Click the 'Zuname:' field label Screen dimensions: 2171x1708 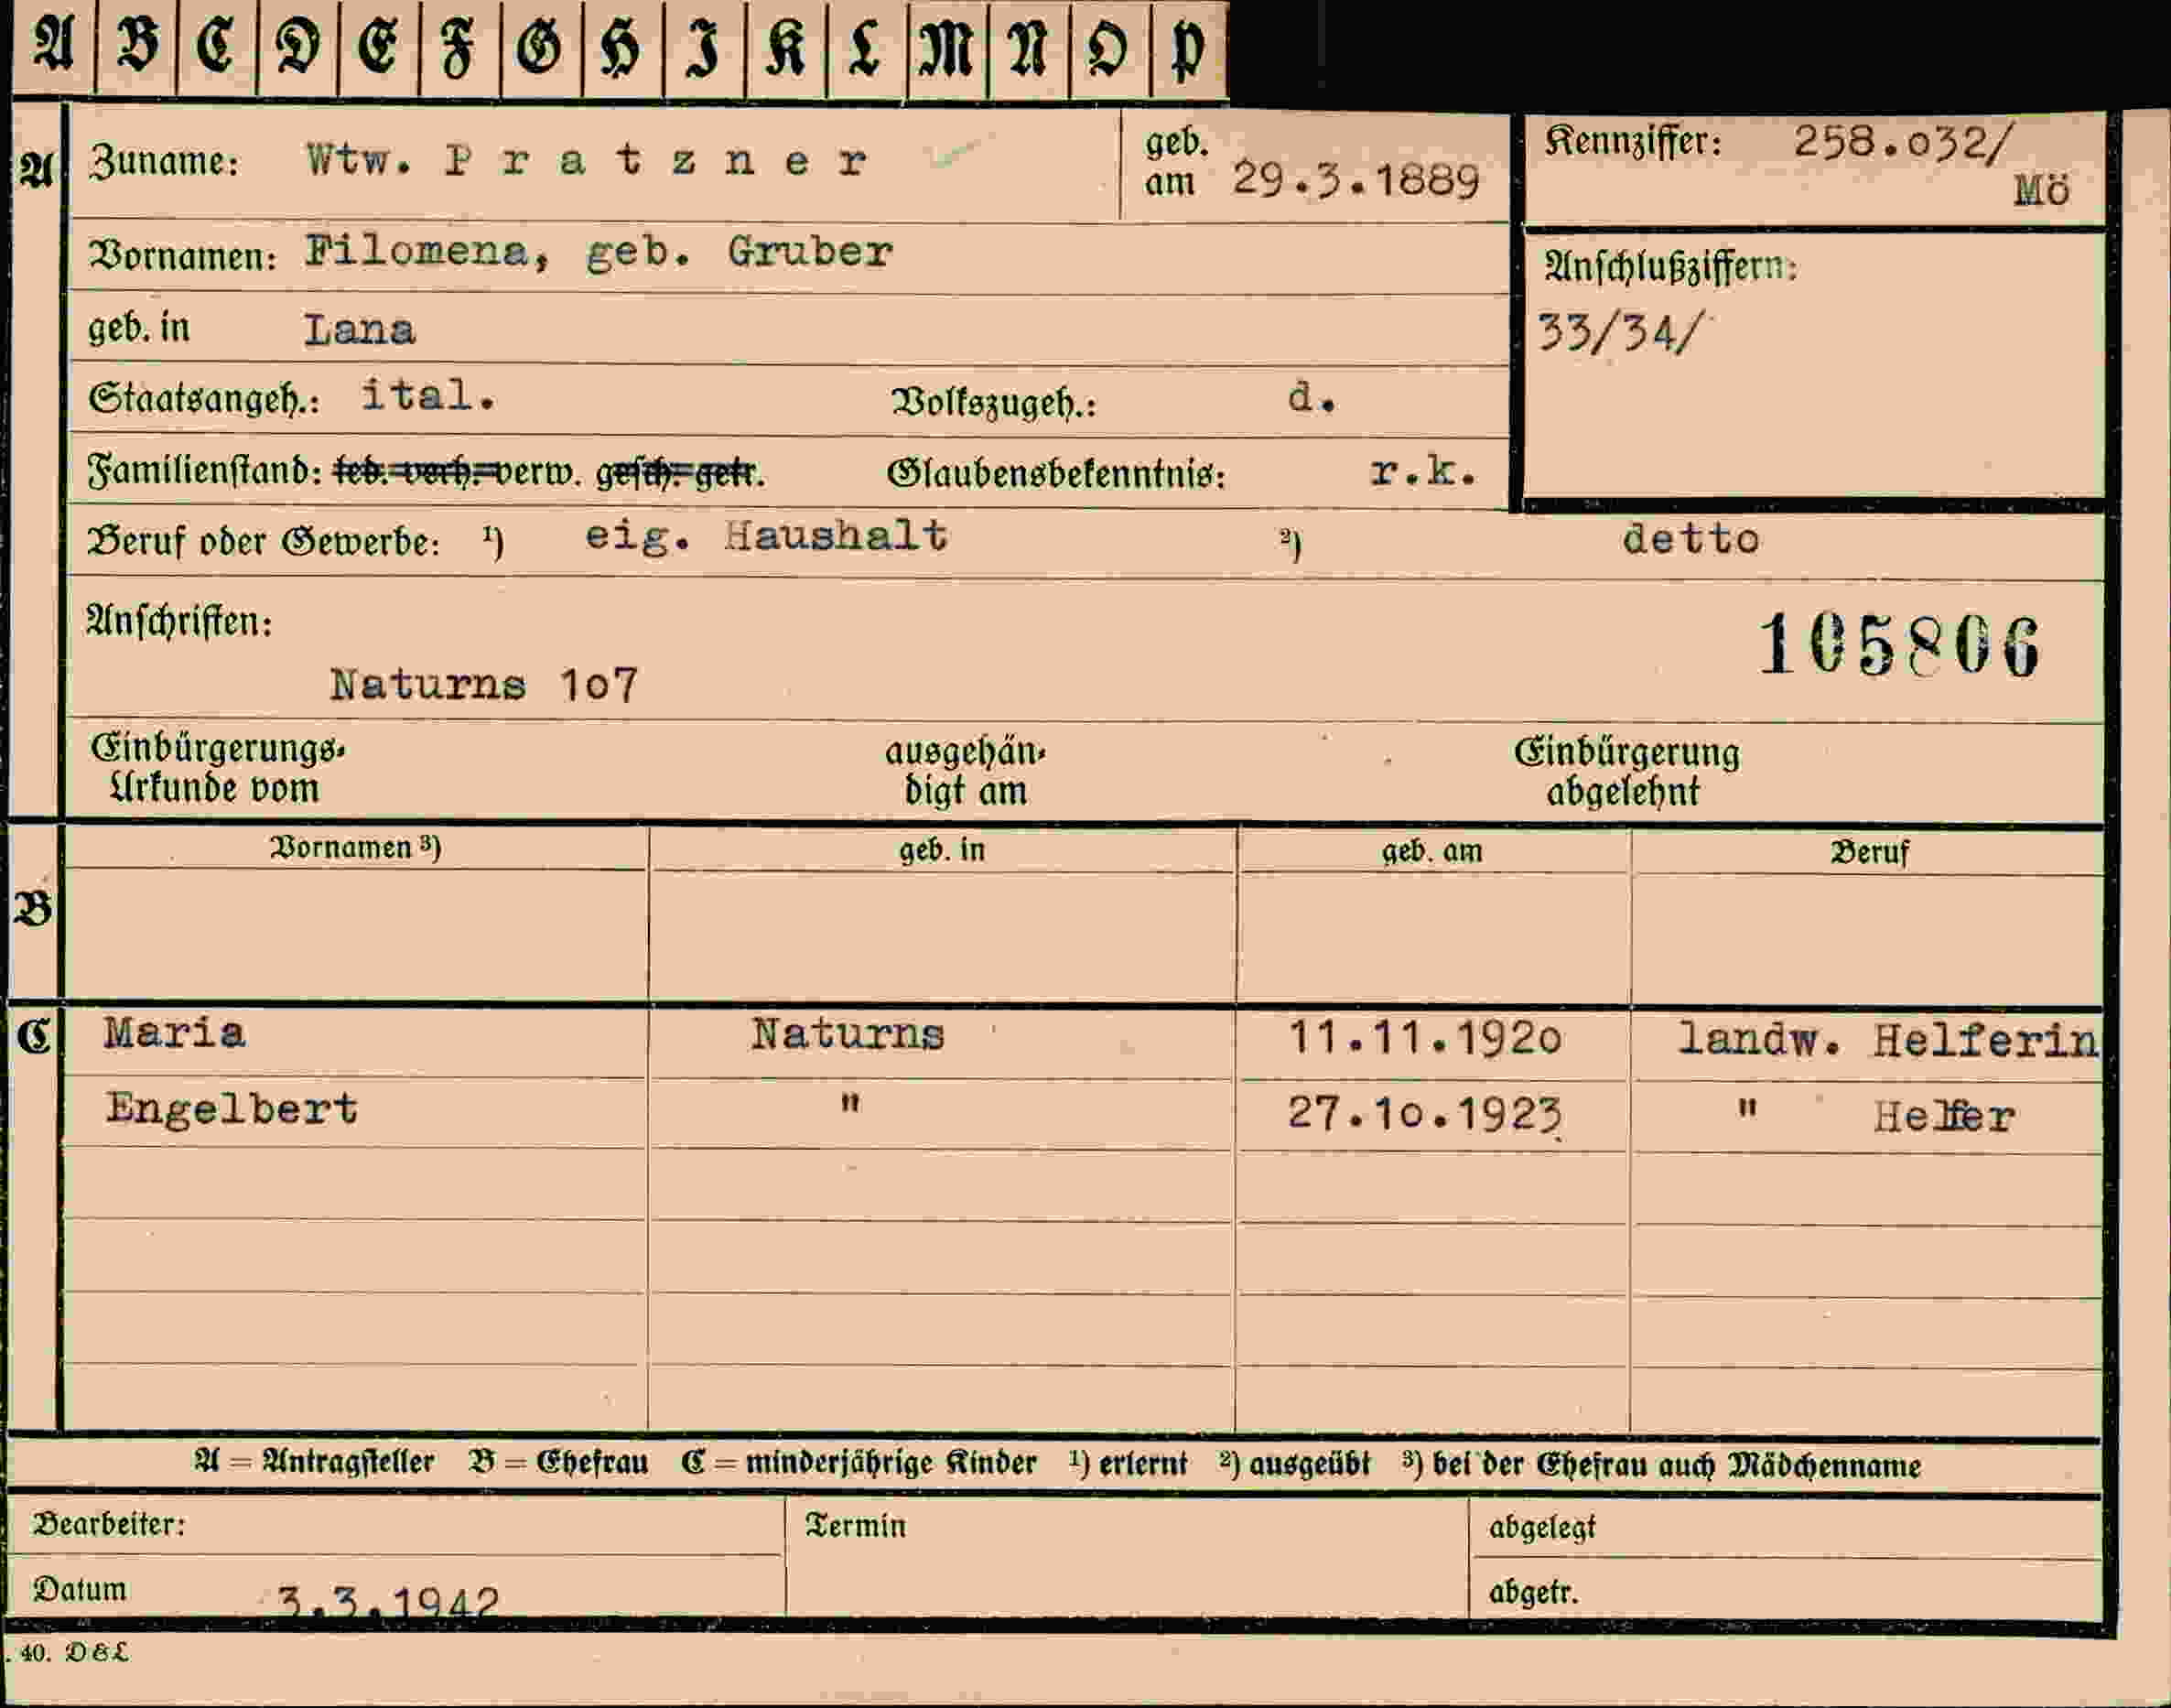(x=165, y=161)
